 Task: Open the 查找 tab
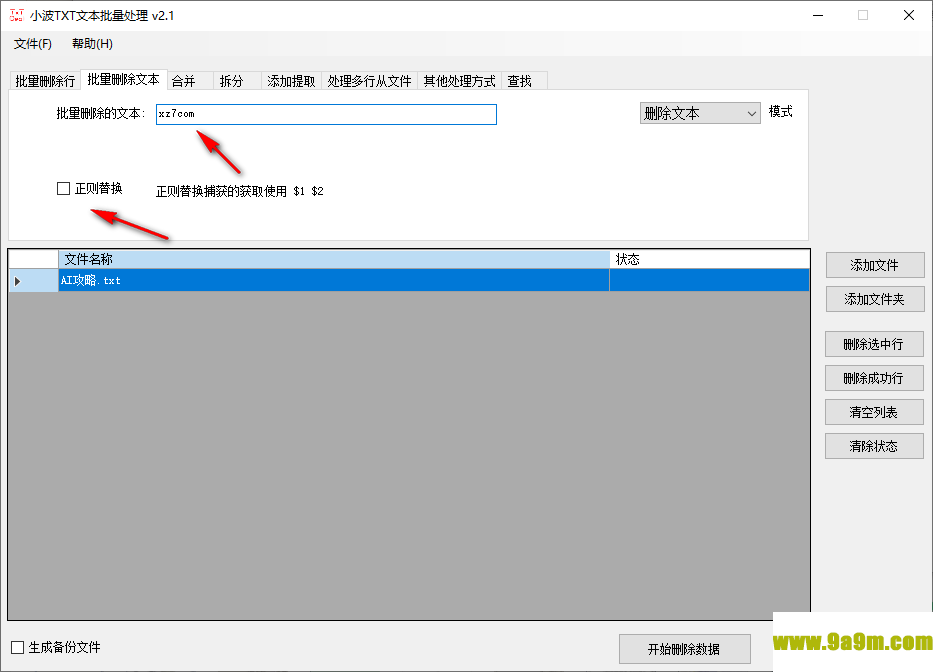(524, 81)
